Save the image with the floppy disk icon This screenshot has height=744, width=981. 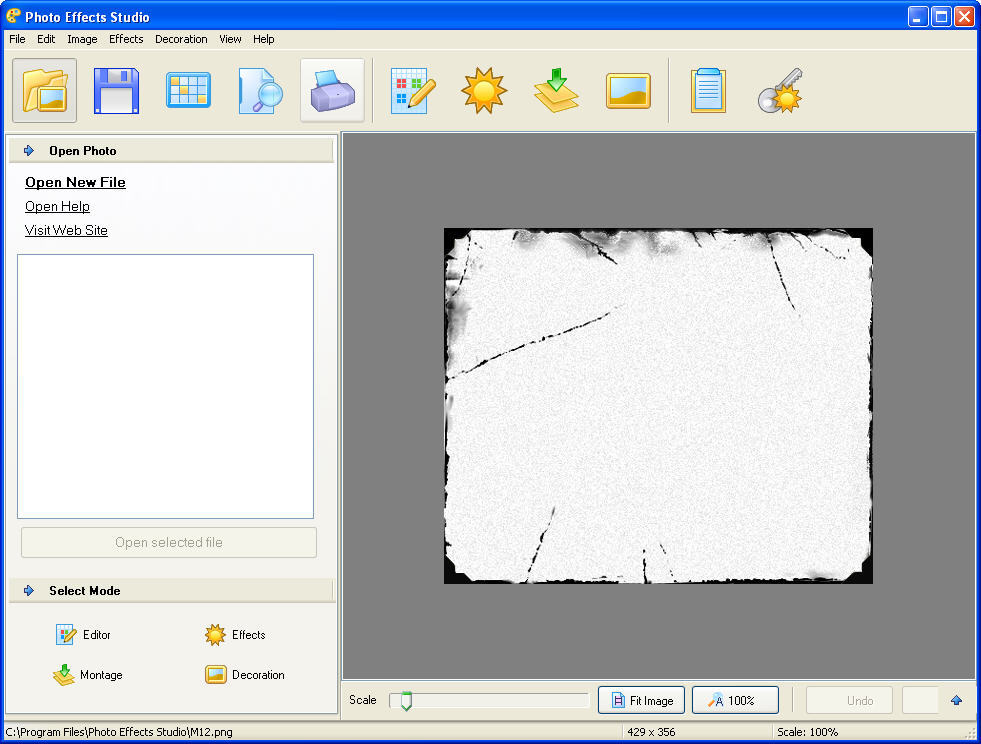click(116, 90)
